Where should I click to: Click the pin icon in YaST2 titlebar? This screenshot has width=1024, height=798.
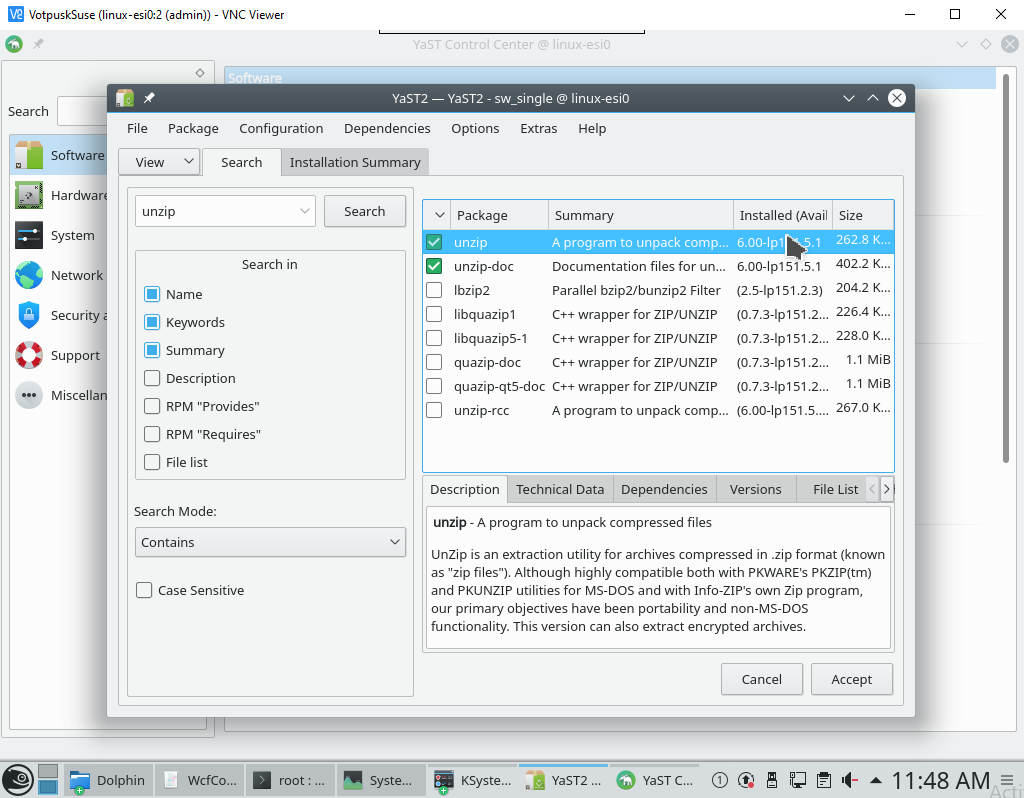click(150, 98)
